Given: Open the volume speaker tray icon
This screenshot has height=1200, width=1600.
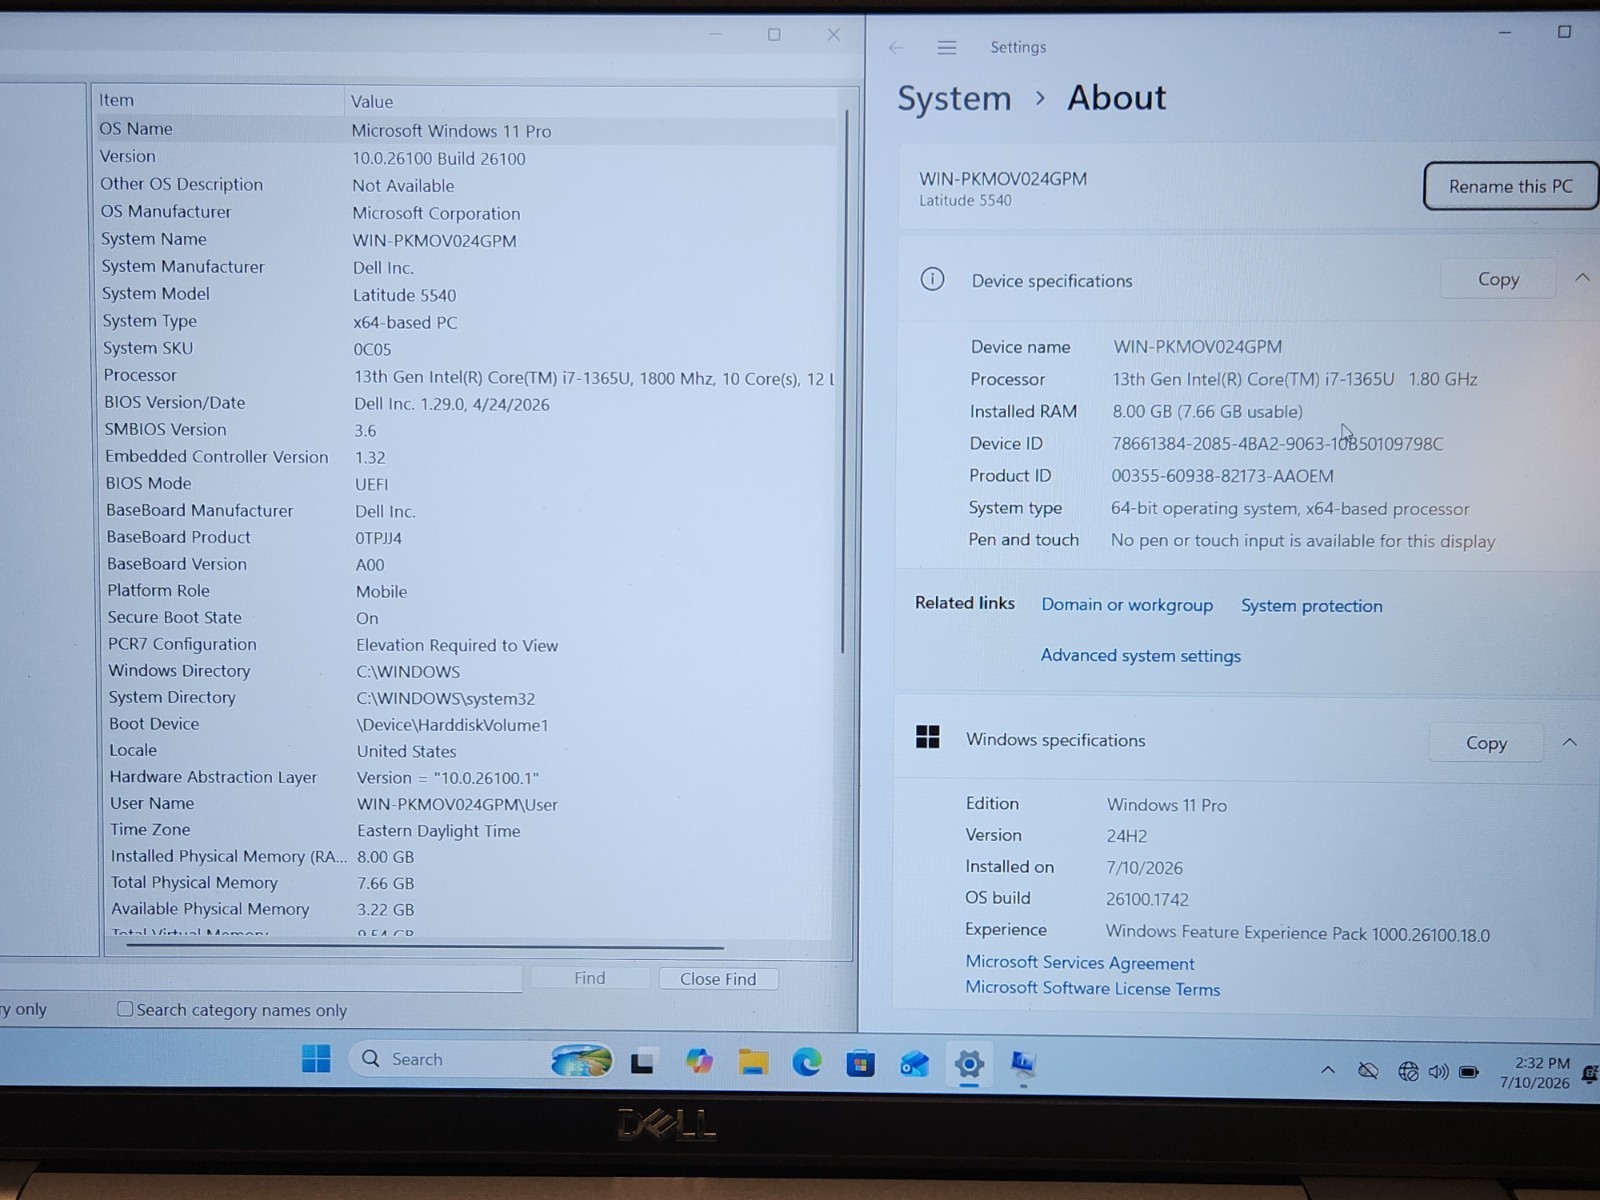Looking at the screenshot, I should (1438, 1072).
